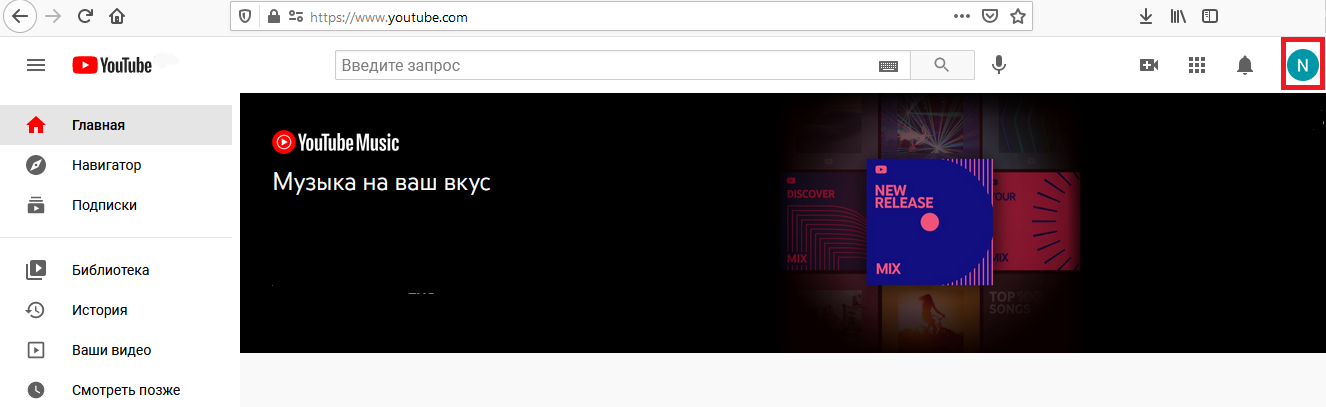Start voice search with microphone icon
The image size is (1326, 407).
click(x=998, y=65)
